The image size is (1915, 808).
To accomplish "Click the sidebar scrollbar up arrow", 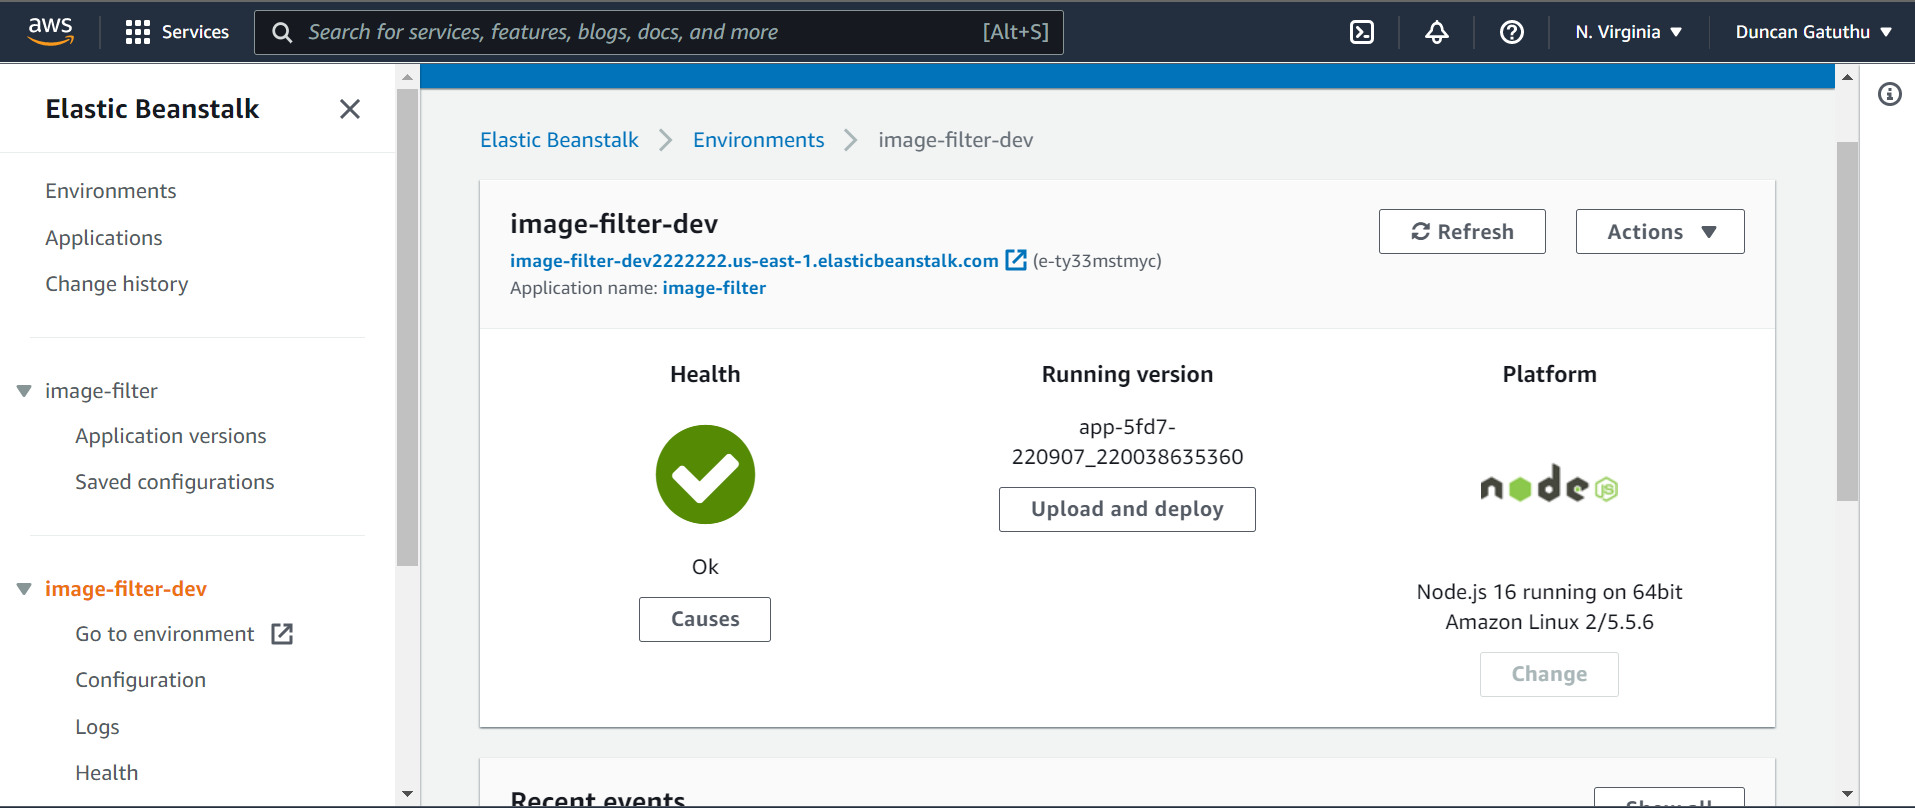I will pyautogui.click(x=407, y=77).
